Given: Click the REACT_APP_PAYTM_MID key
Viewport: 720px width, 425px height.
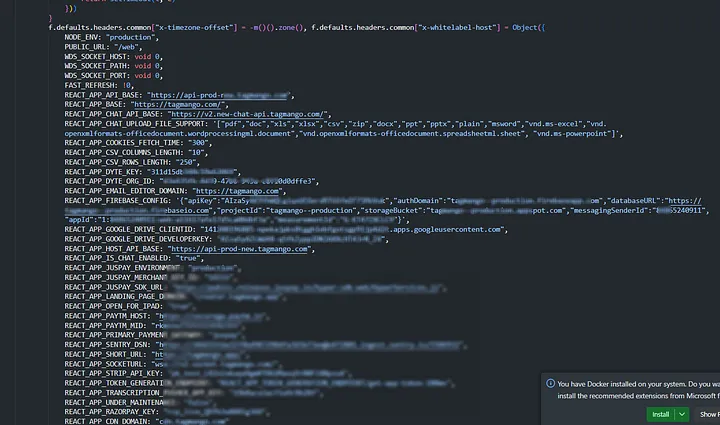Looking at the screenshot, I should pyautogui.click(x=103, y=325).
